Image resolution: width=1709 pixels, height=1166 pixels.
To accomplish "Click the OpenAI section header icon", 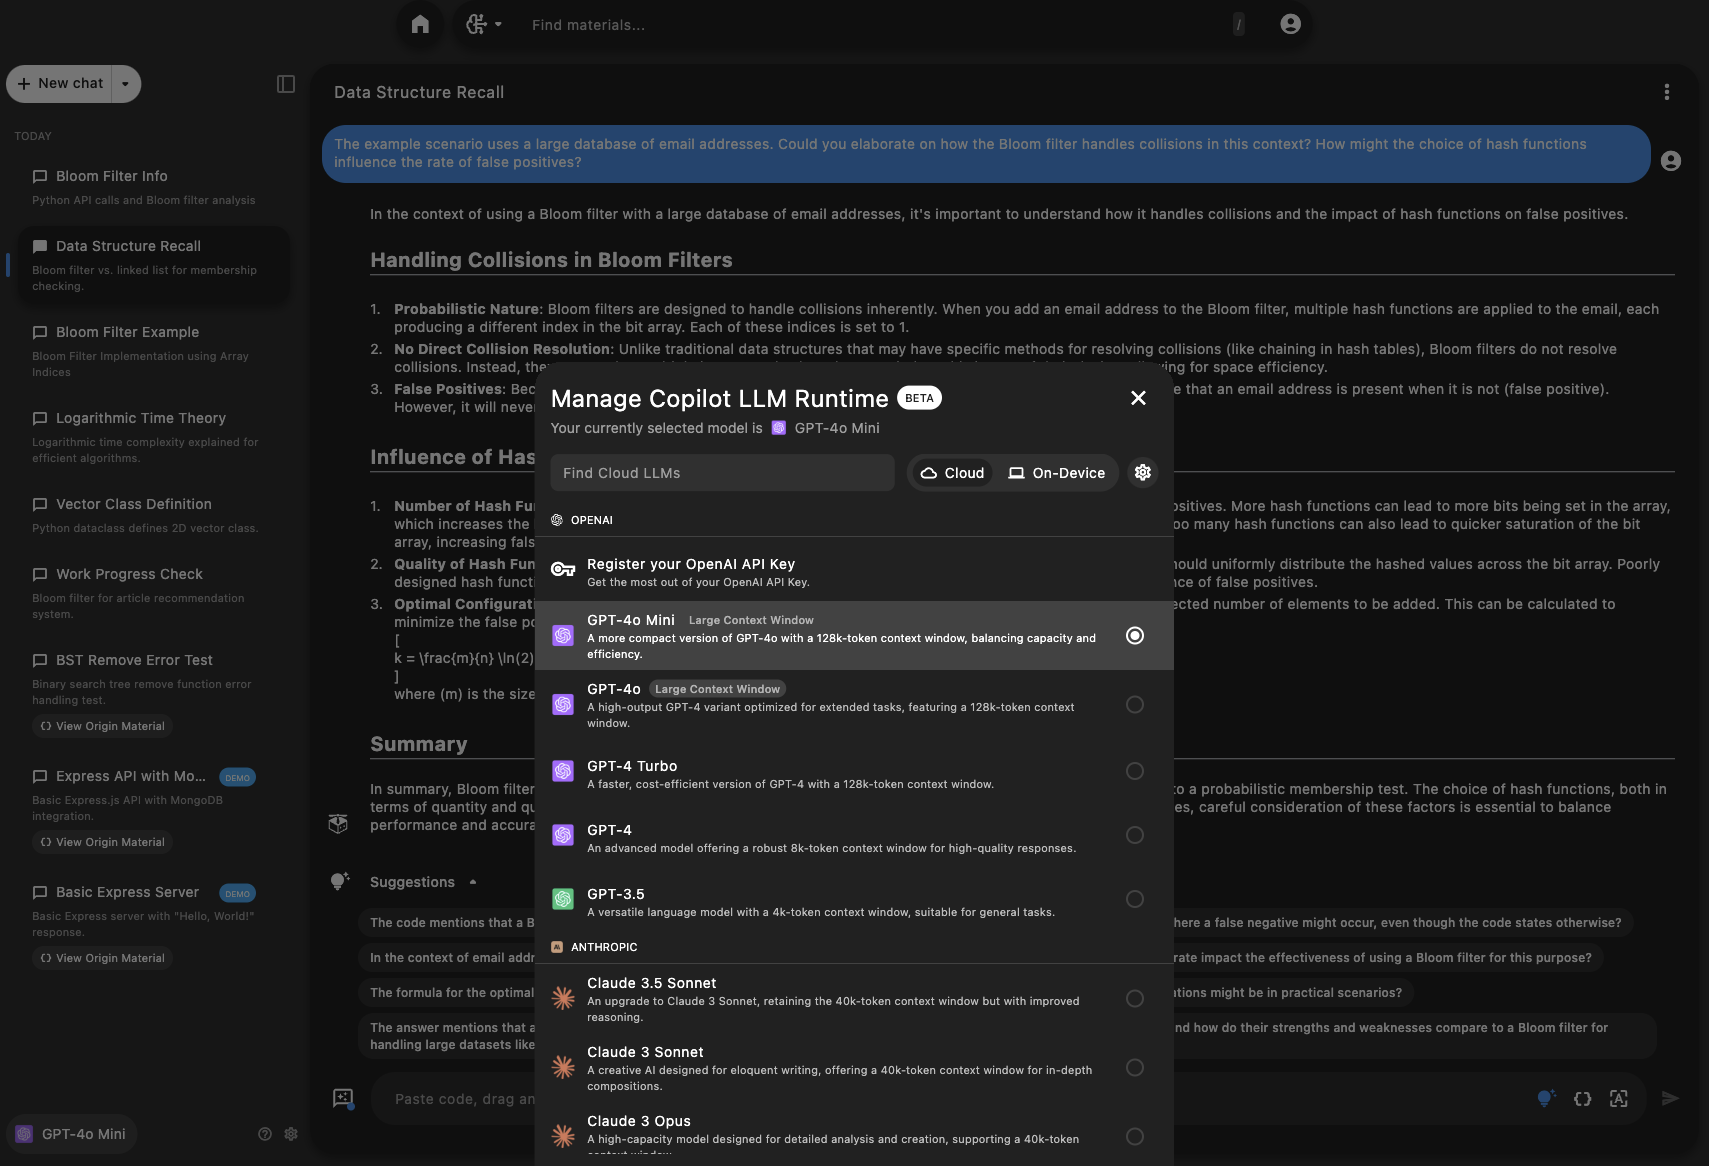I will (557, 520).
